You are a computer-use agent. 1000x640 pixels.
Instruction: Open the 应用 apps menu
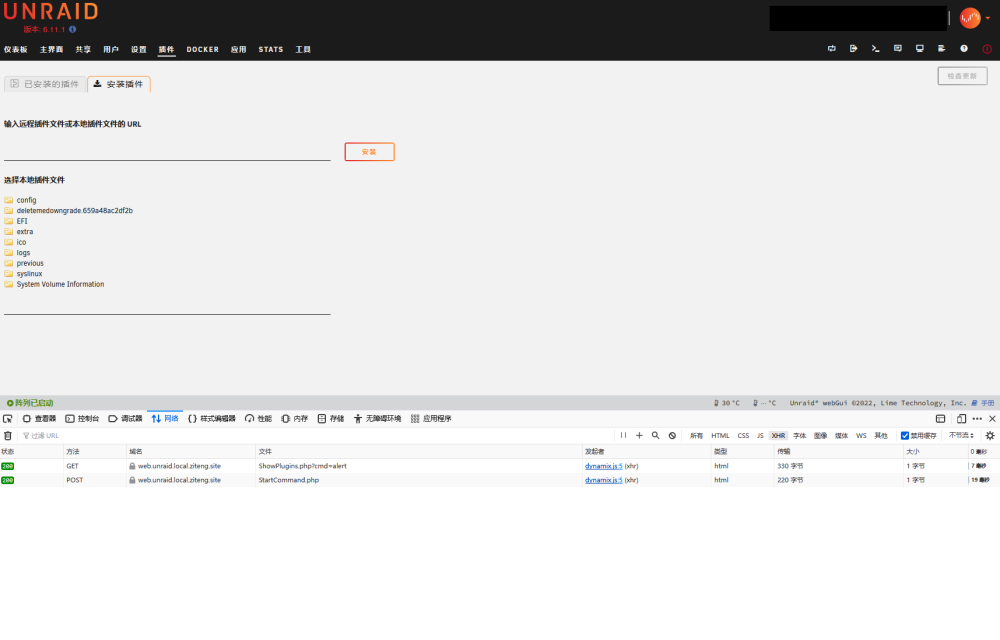239,49
